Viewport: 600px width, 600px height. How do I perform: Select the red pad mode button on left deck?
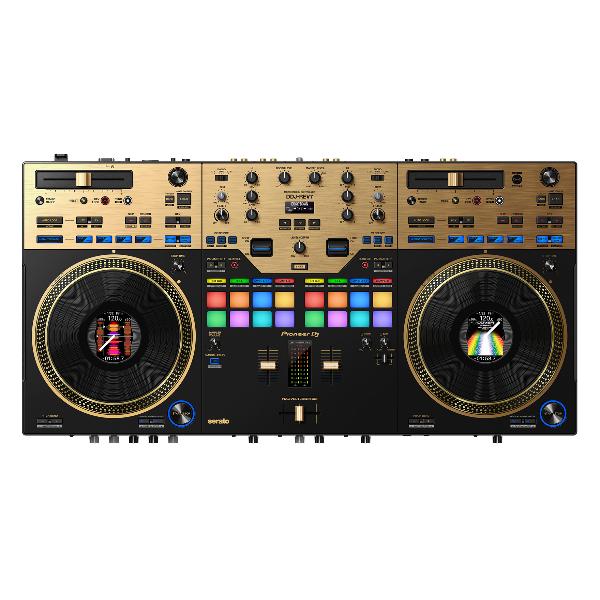285,281
